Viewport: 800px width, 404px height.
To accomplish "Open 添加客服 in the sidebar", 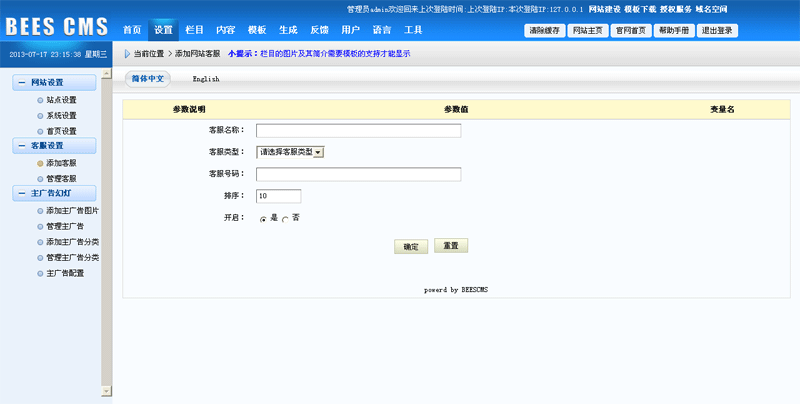I will pos(61,163).
